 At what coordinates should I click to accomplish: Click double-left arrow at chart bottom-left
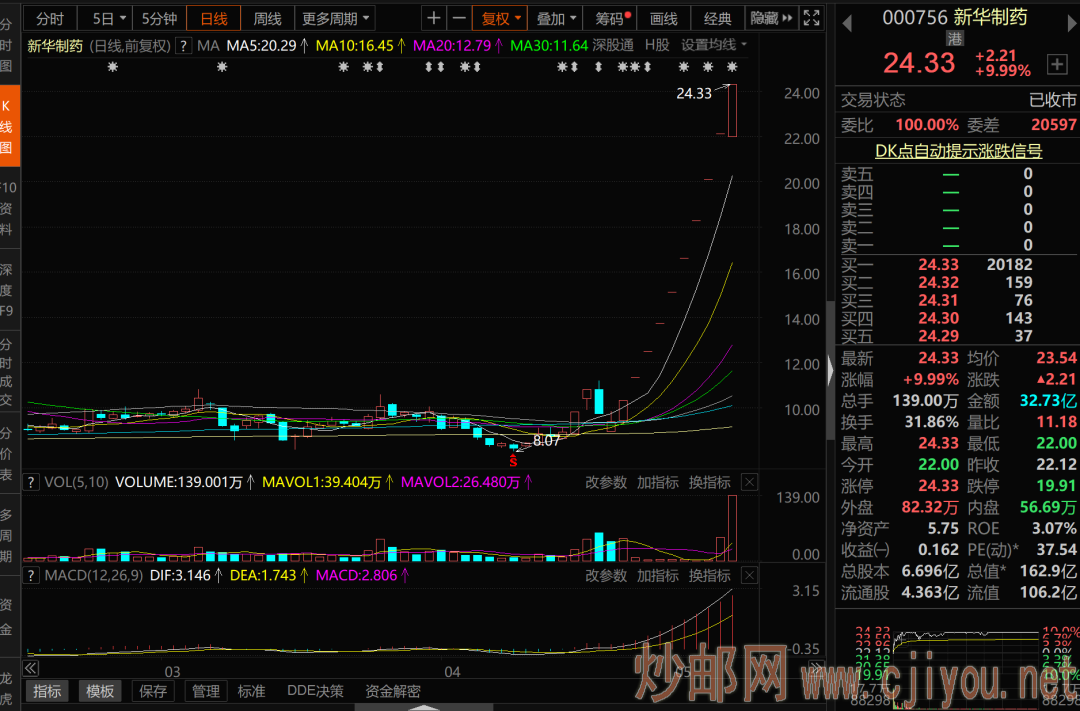tap(30, 668)
